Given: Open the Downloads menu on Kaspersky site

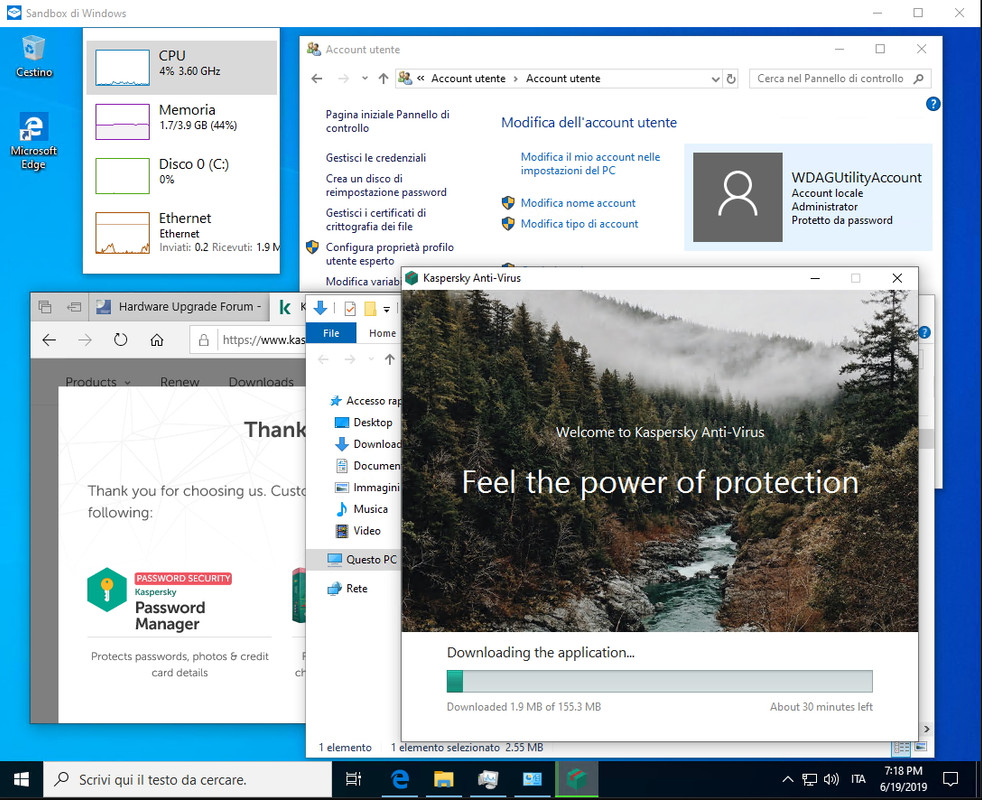Looking at the screenshot, I should (x=261, y=382).
